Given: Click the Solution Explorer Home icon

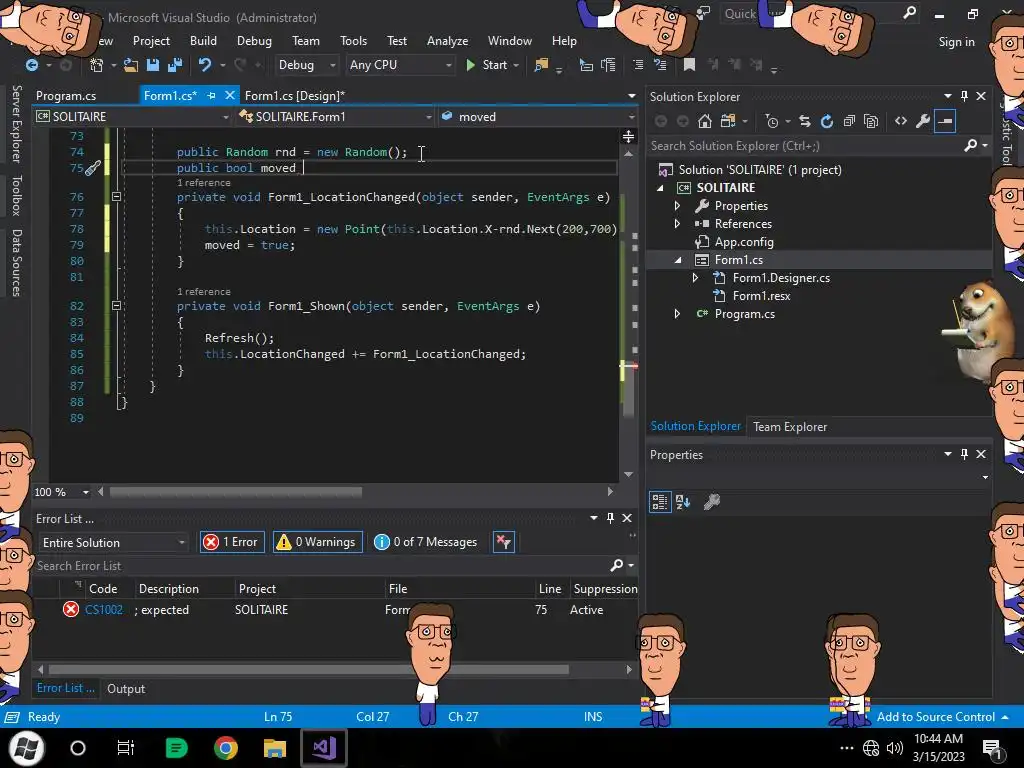Looking at the screenshot, I should (x=705, y=121).
